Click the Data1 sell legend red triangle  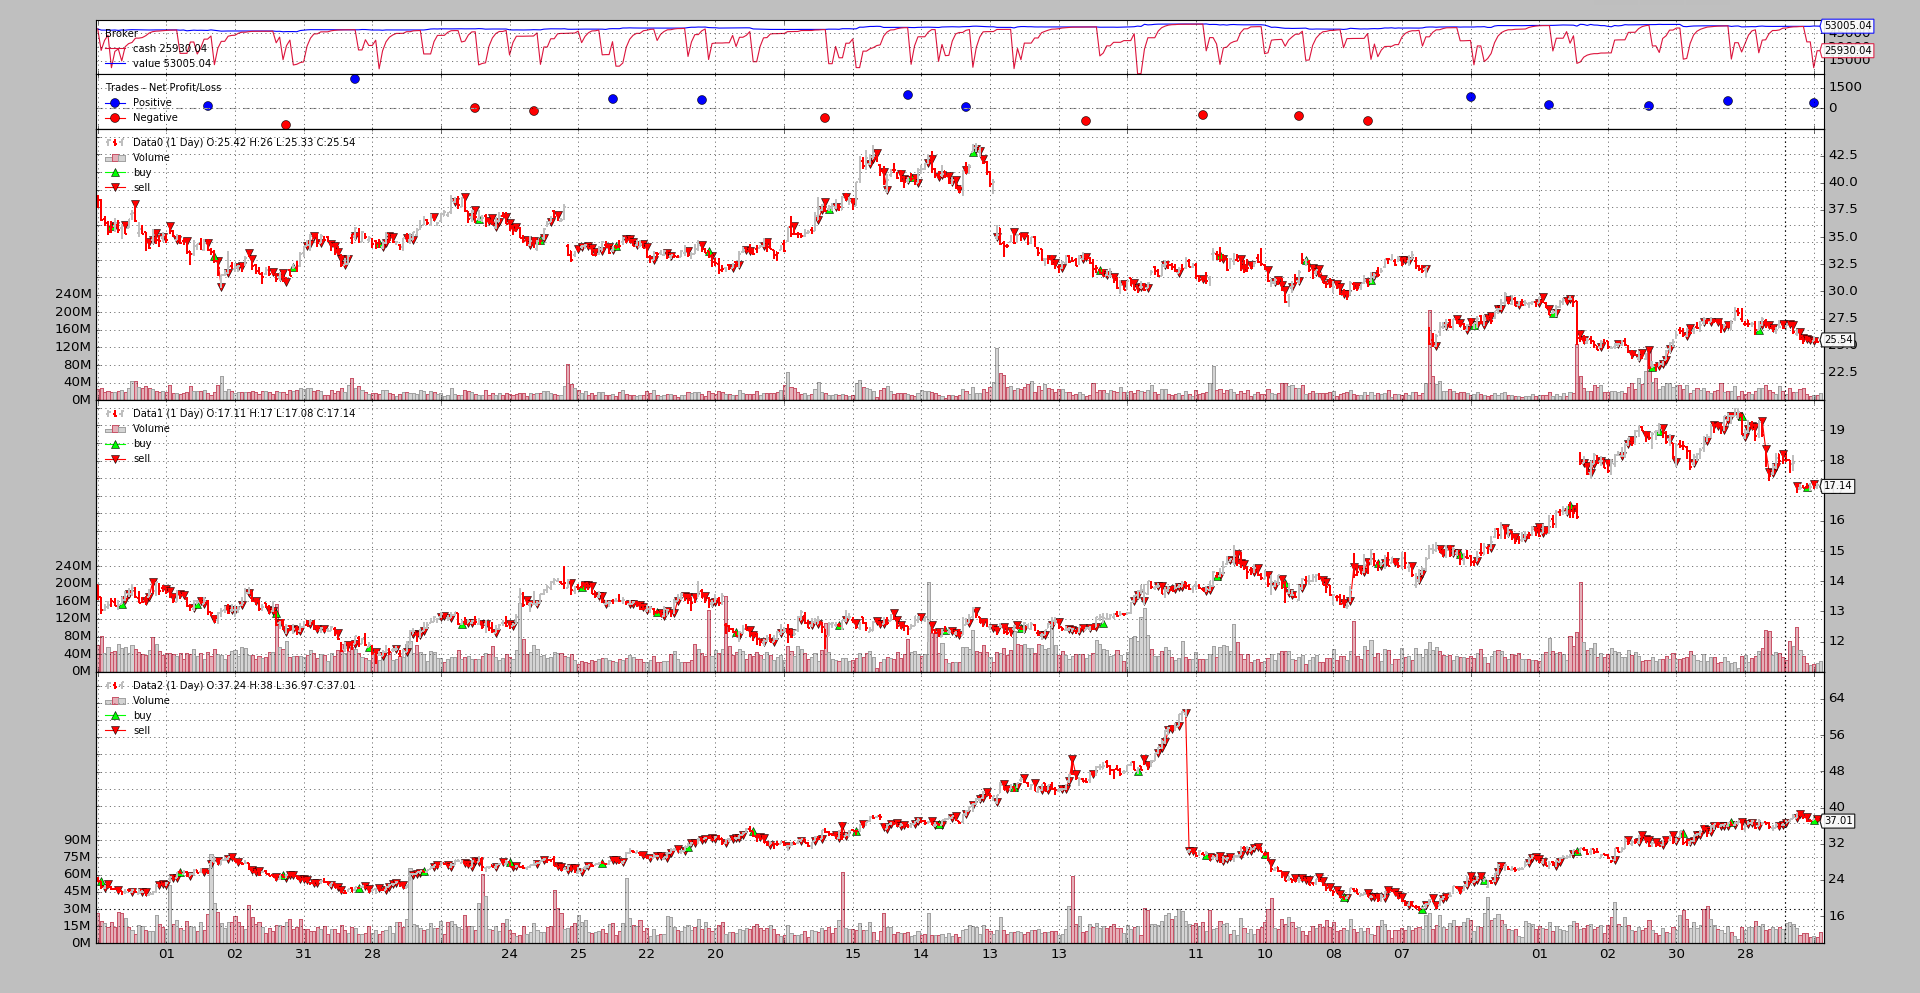(115, 459)
